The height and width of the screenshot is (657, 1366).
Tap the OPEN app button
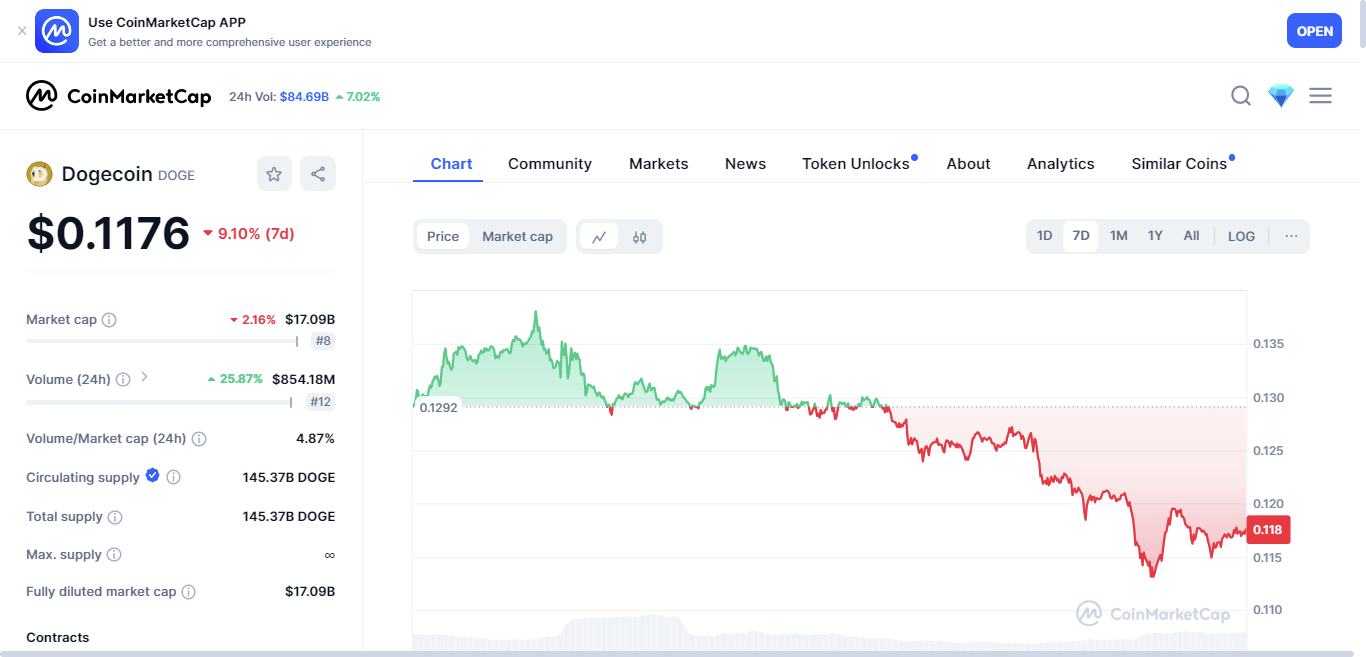click(x=1314, y=31)
